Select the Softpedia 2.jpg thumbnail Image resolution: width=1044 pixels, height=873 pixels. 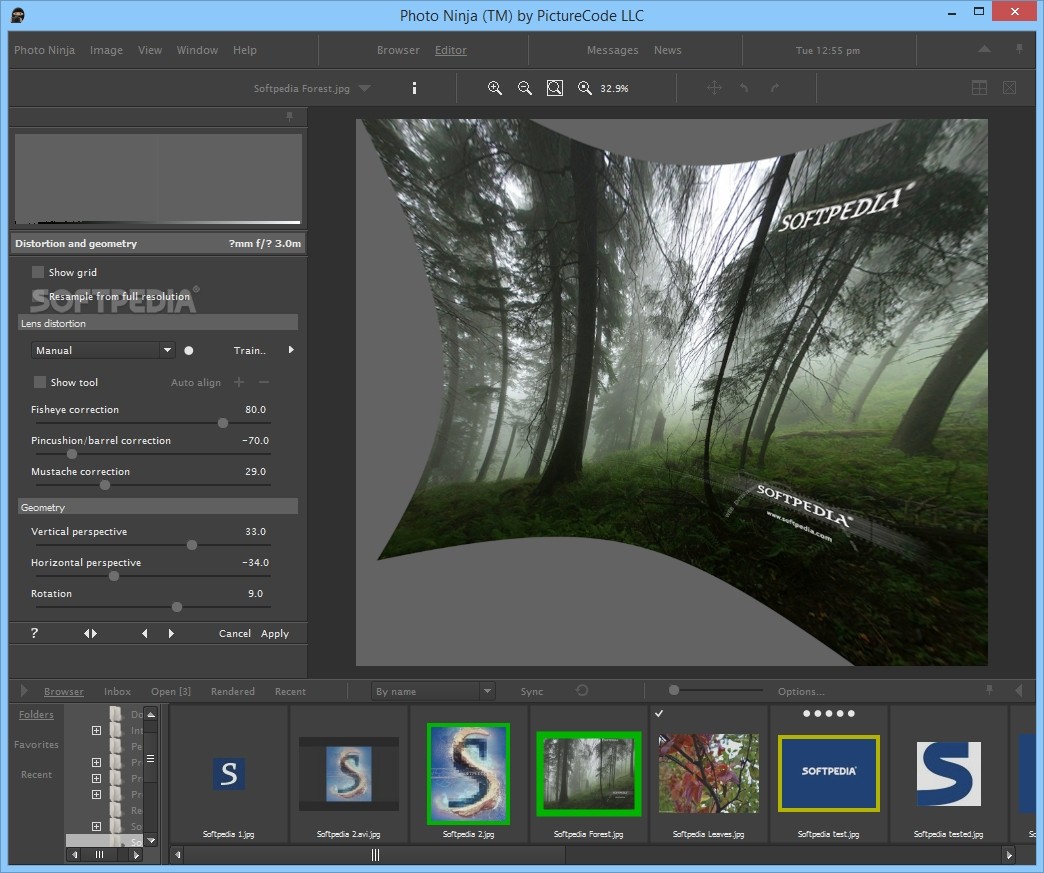click(x=468, y=774)
